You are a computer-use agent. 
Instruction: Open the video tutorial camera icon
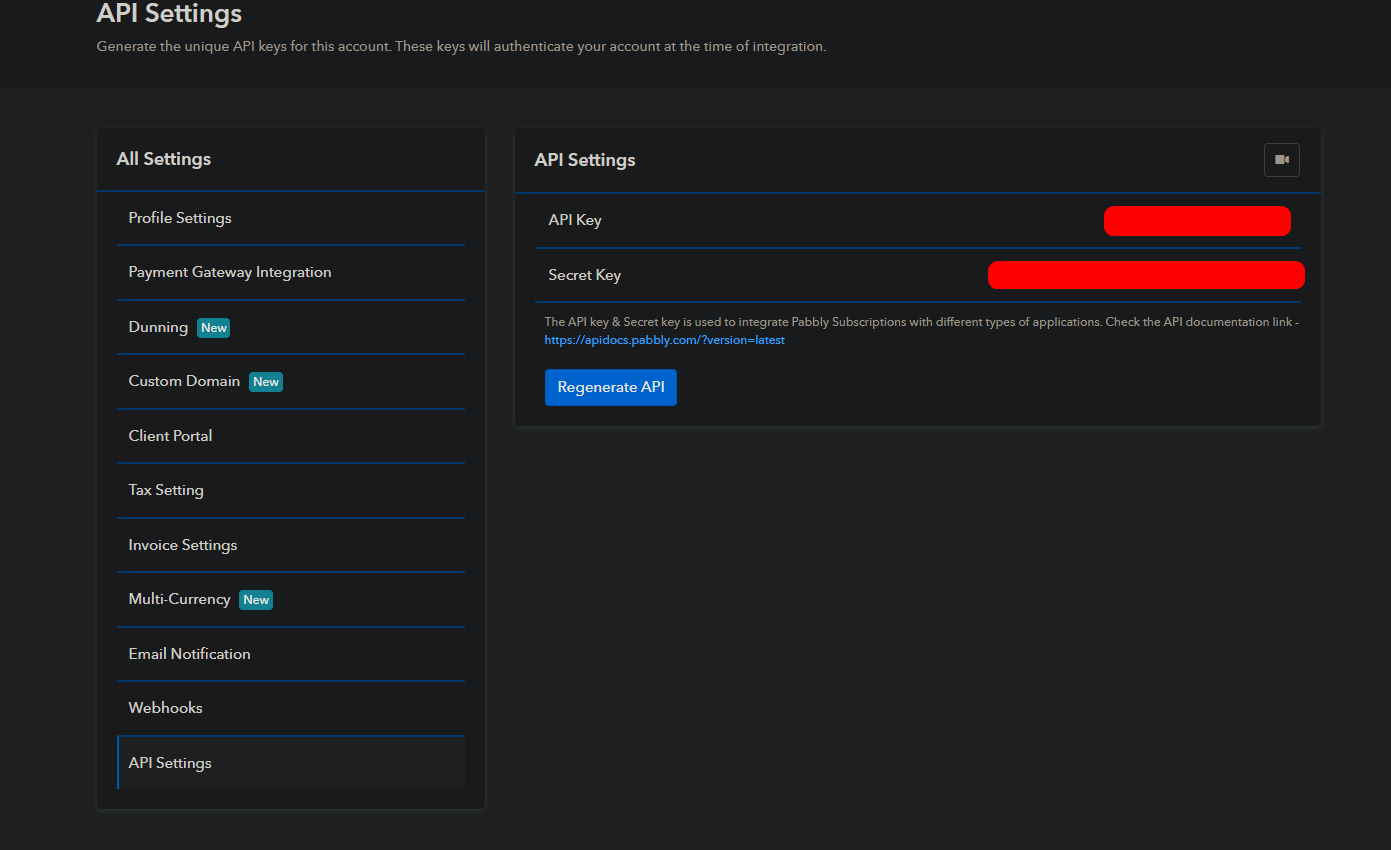coord(1281,160)
